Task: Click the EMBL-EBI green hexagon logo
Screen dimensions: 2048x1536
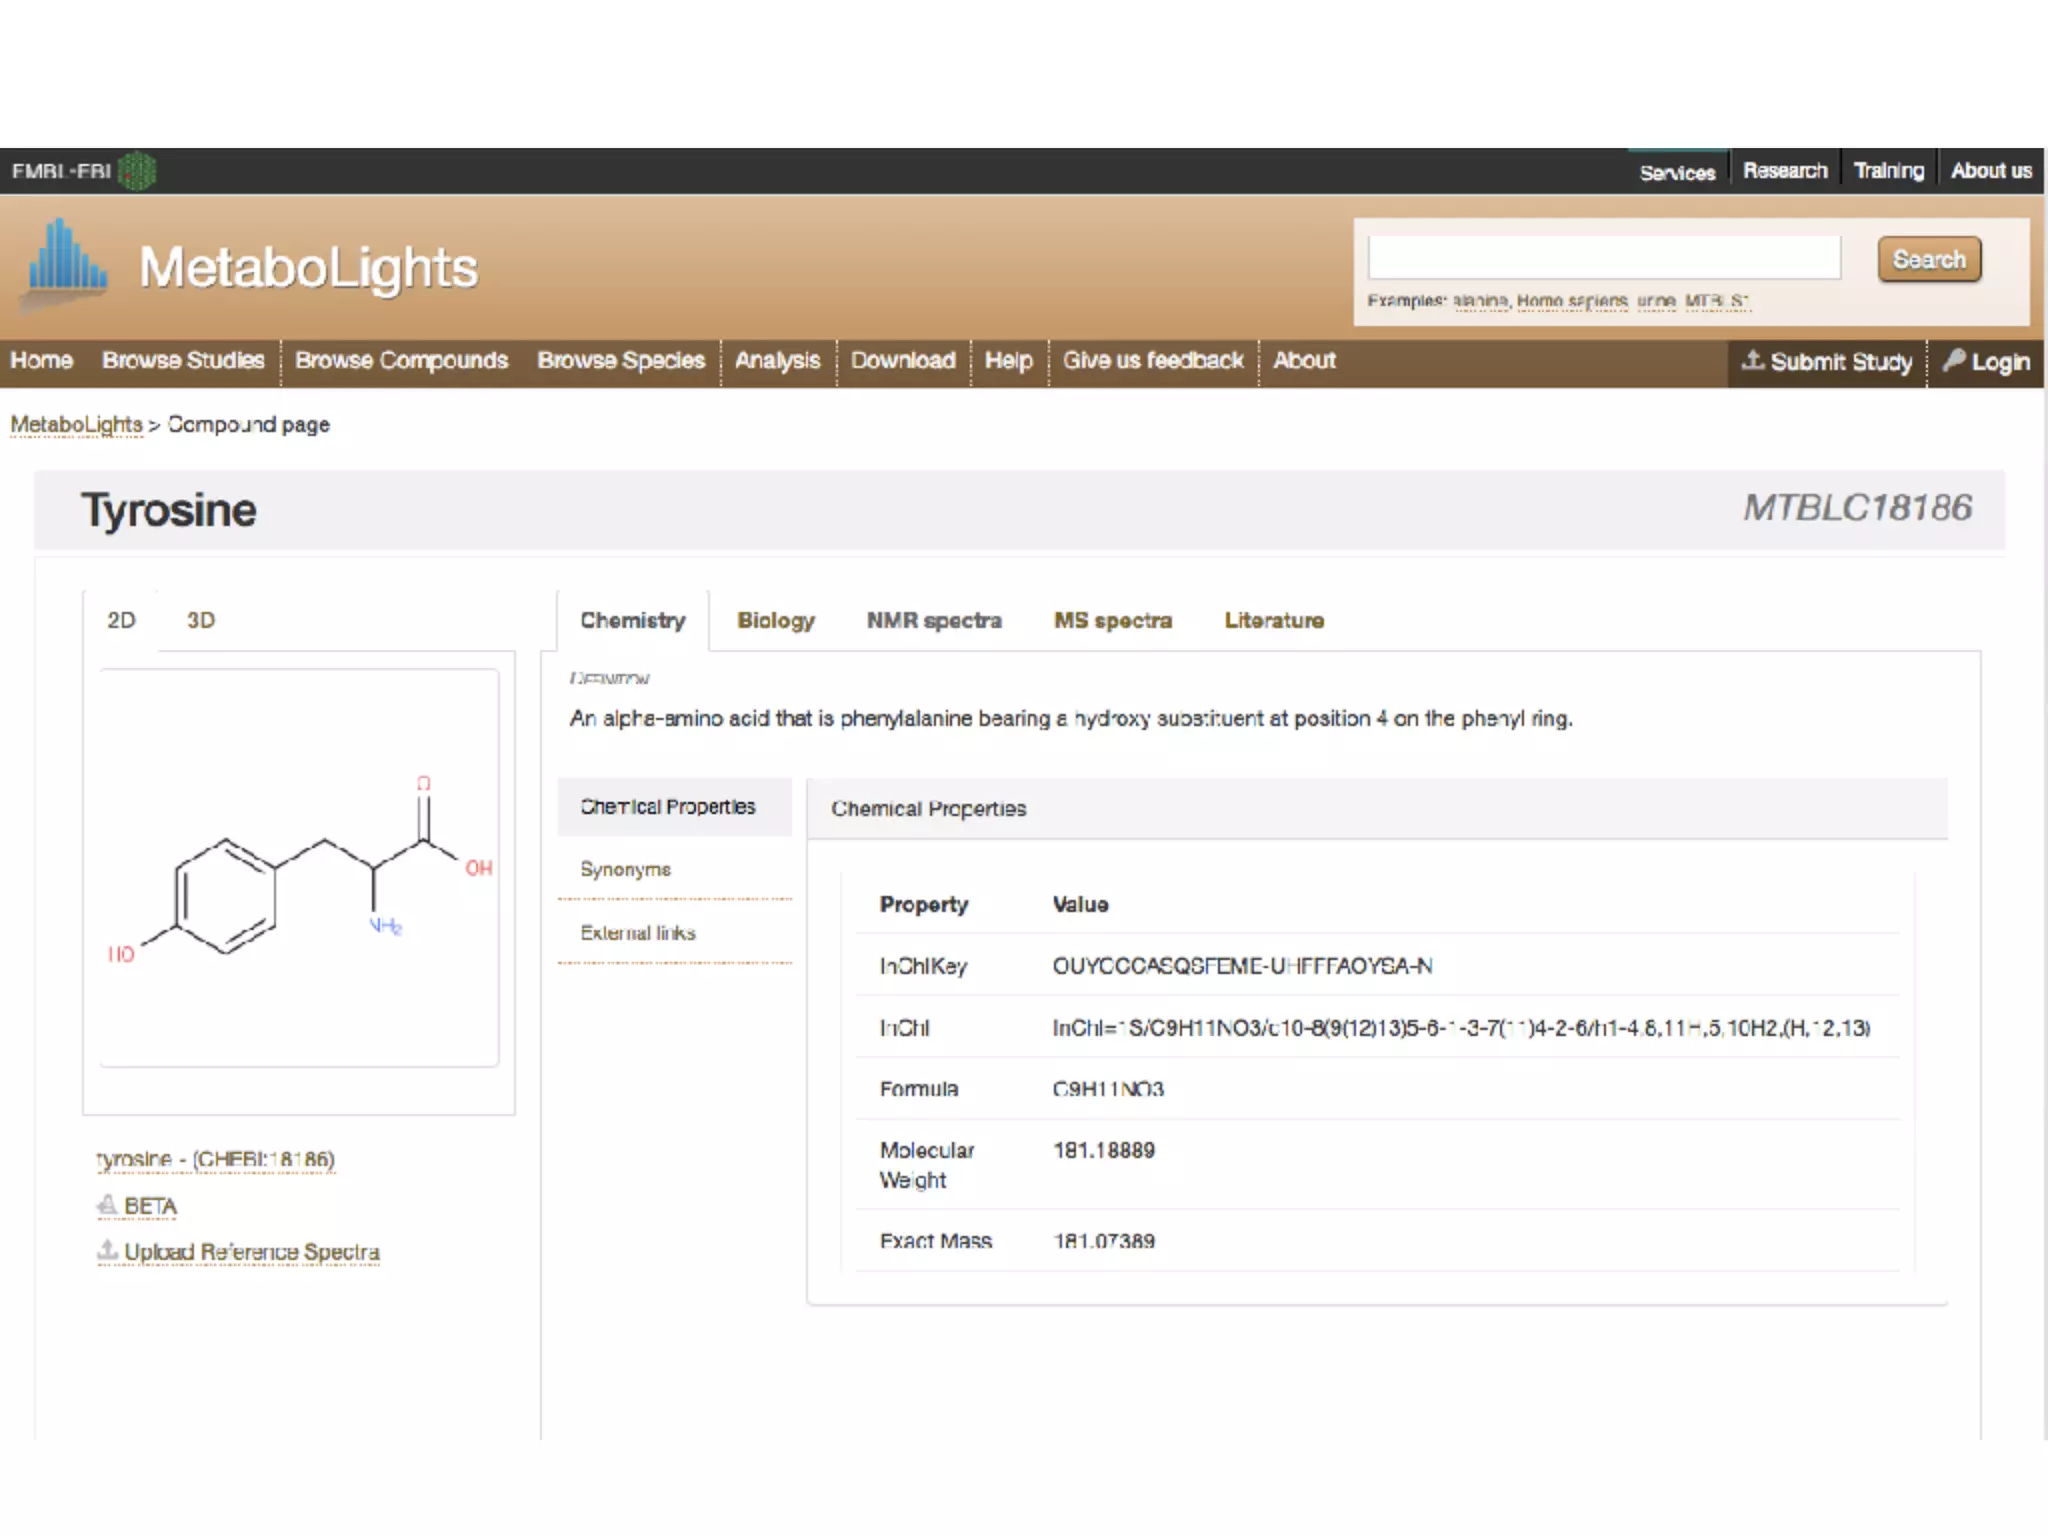Action: [137, 171]
